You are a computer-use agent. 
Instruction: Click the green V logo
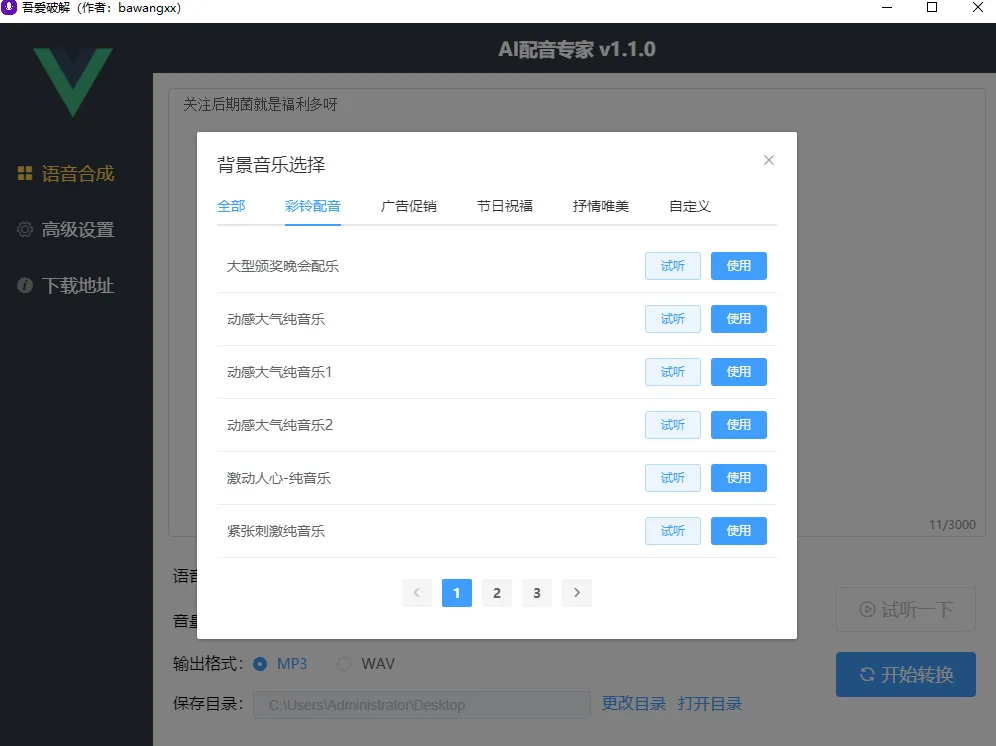tap(73, 82)
